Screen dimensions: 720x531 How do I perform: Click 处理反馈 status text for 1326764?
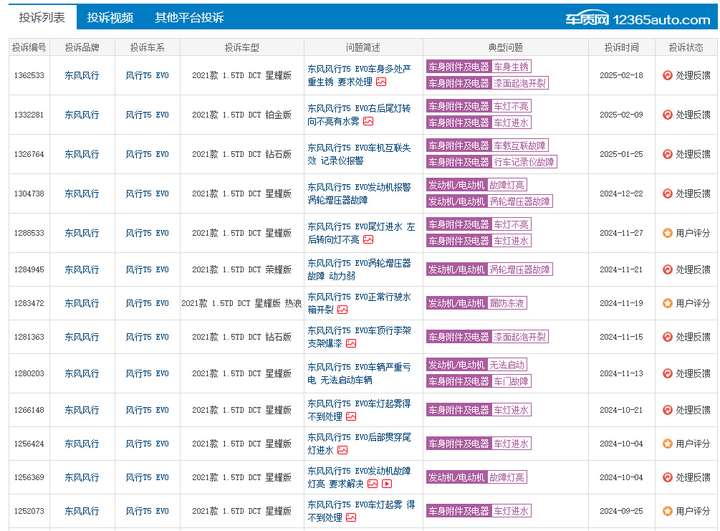pyautogui.click(x=692, y=154)
